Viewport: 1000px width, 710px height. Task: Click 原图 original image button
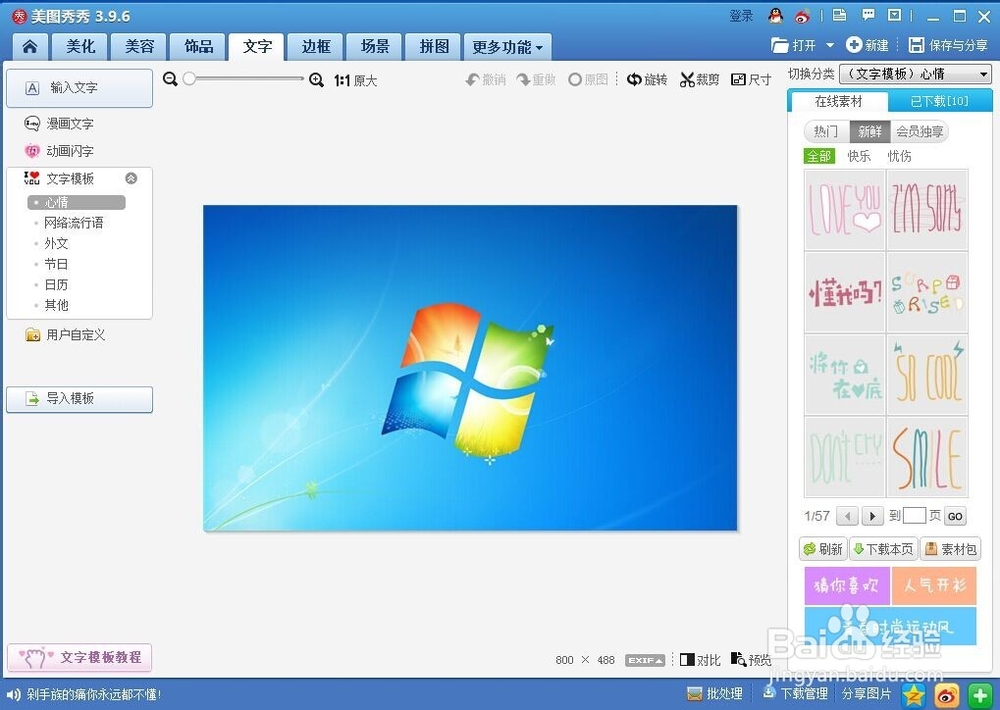(x=587, y=80)
